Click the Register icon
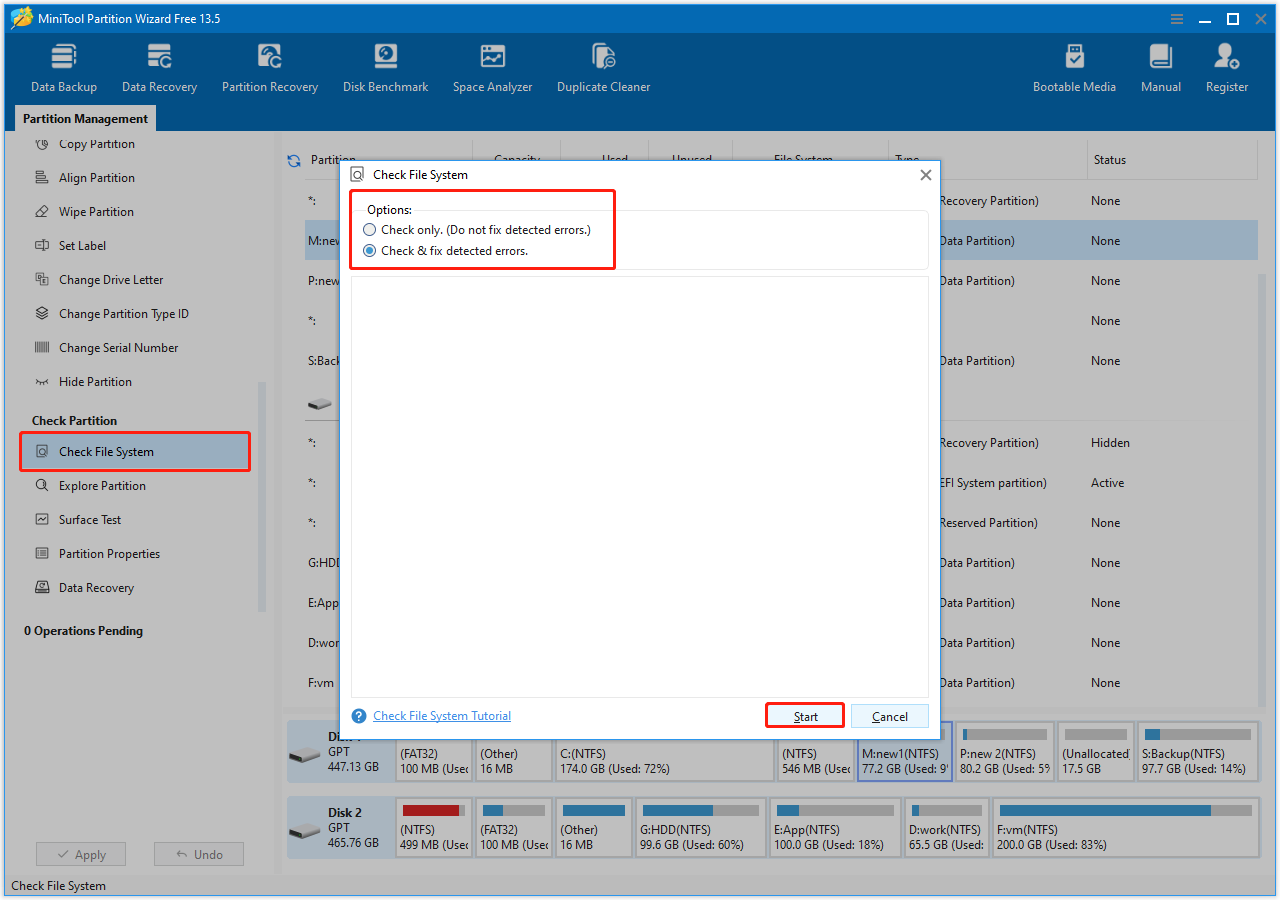 [x=1226, y=65]
